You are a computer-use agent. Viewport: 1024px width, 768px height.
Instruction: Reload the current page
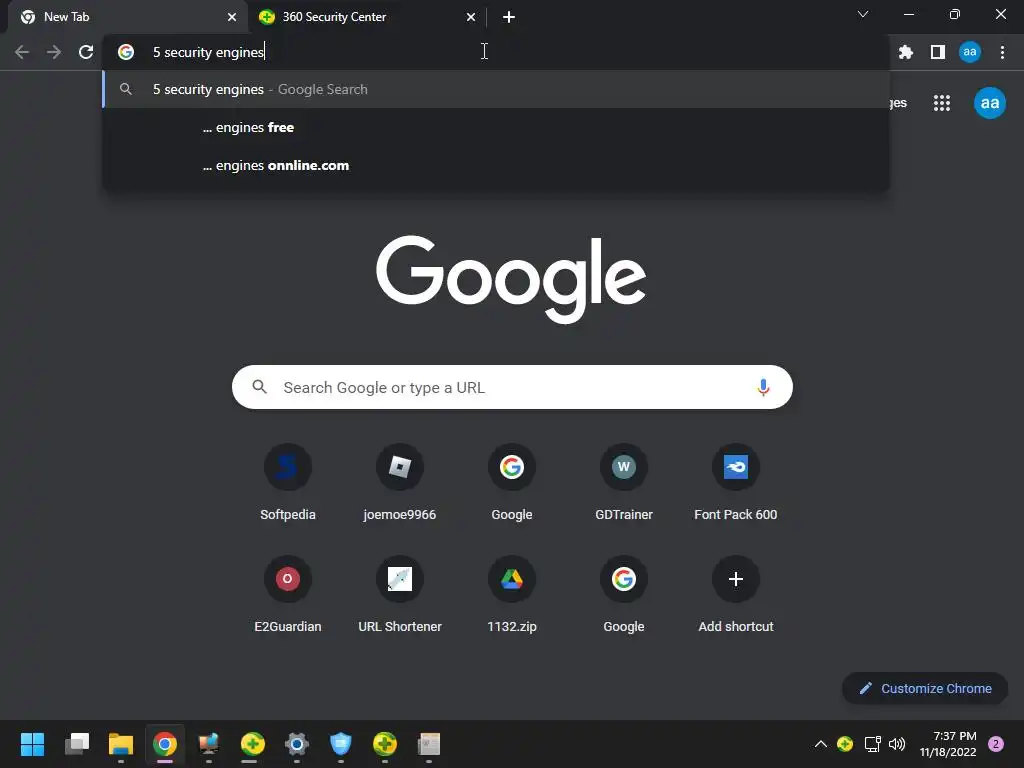click(x=86, y=52)
